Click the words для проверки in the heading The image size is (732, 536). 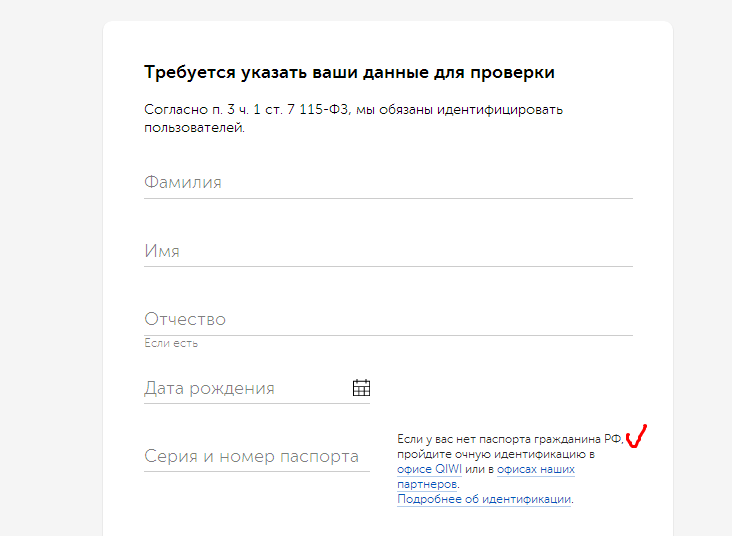(x=501, y=73)
